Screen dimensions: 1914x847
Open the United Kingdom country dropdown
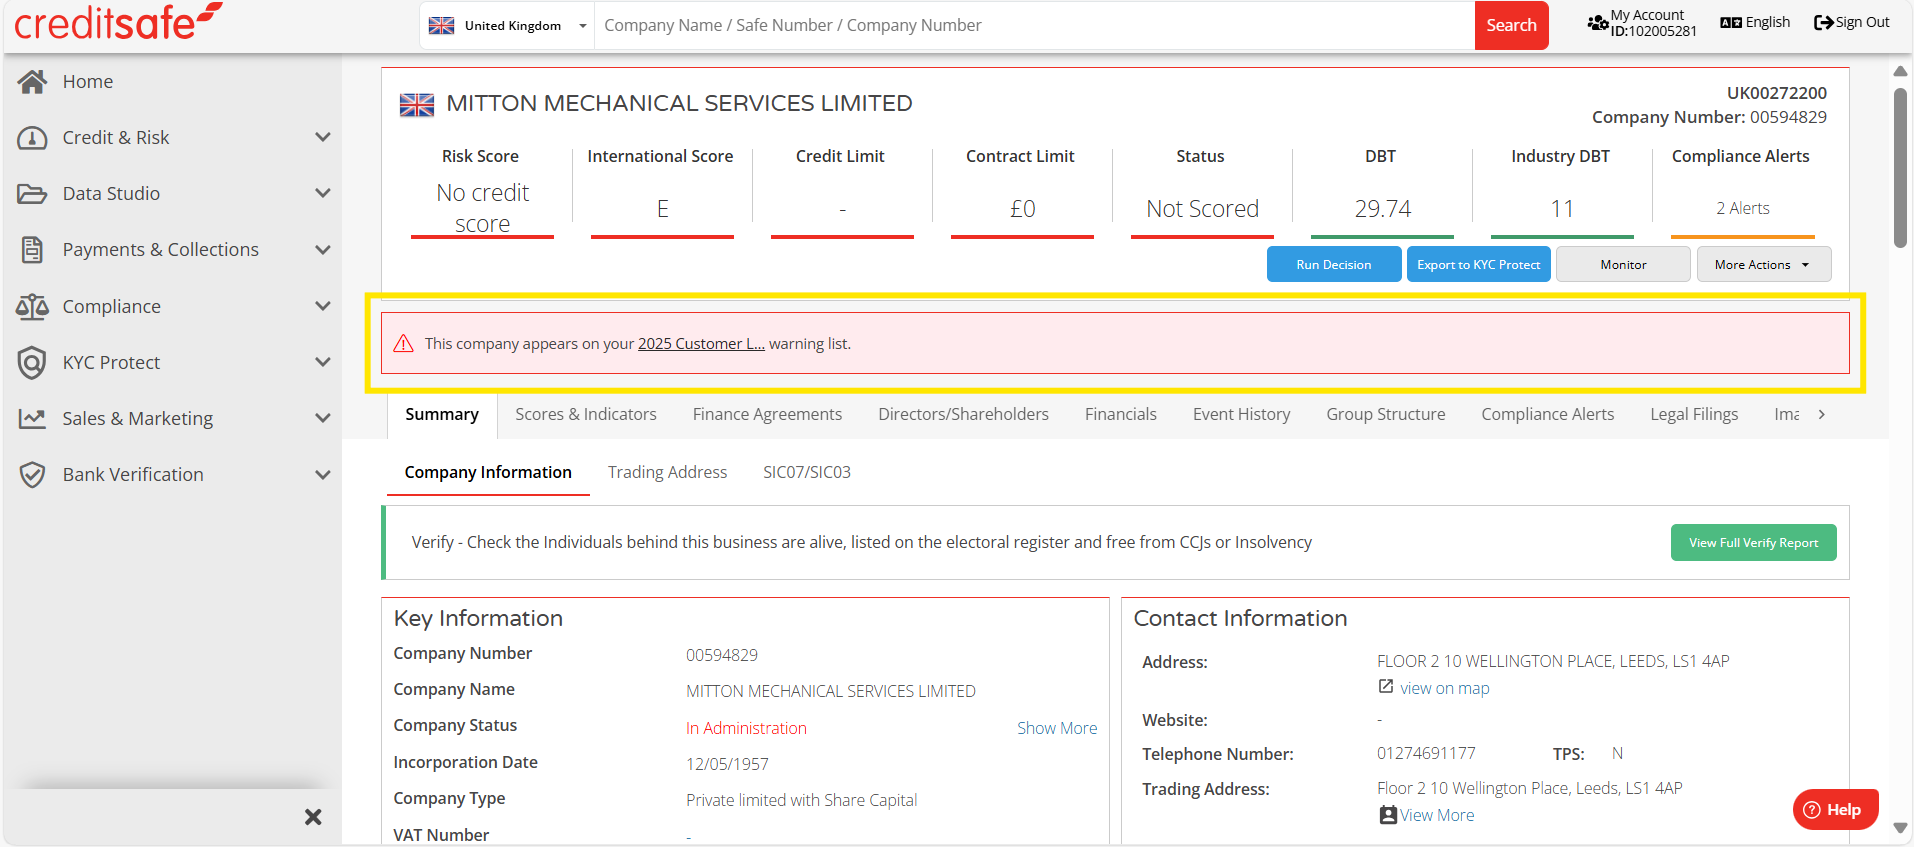507,26
